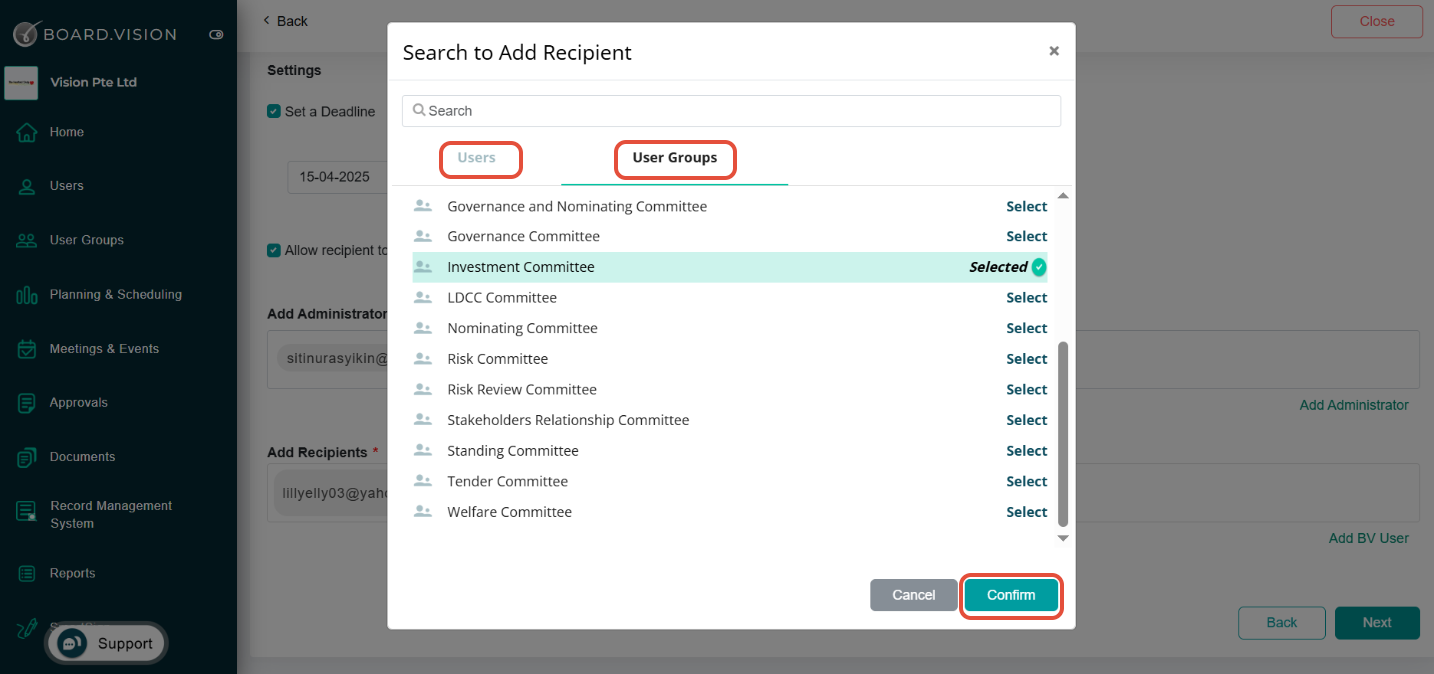Click the User Groups sidebar icon

27,240
